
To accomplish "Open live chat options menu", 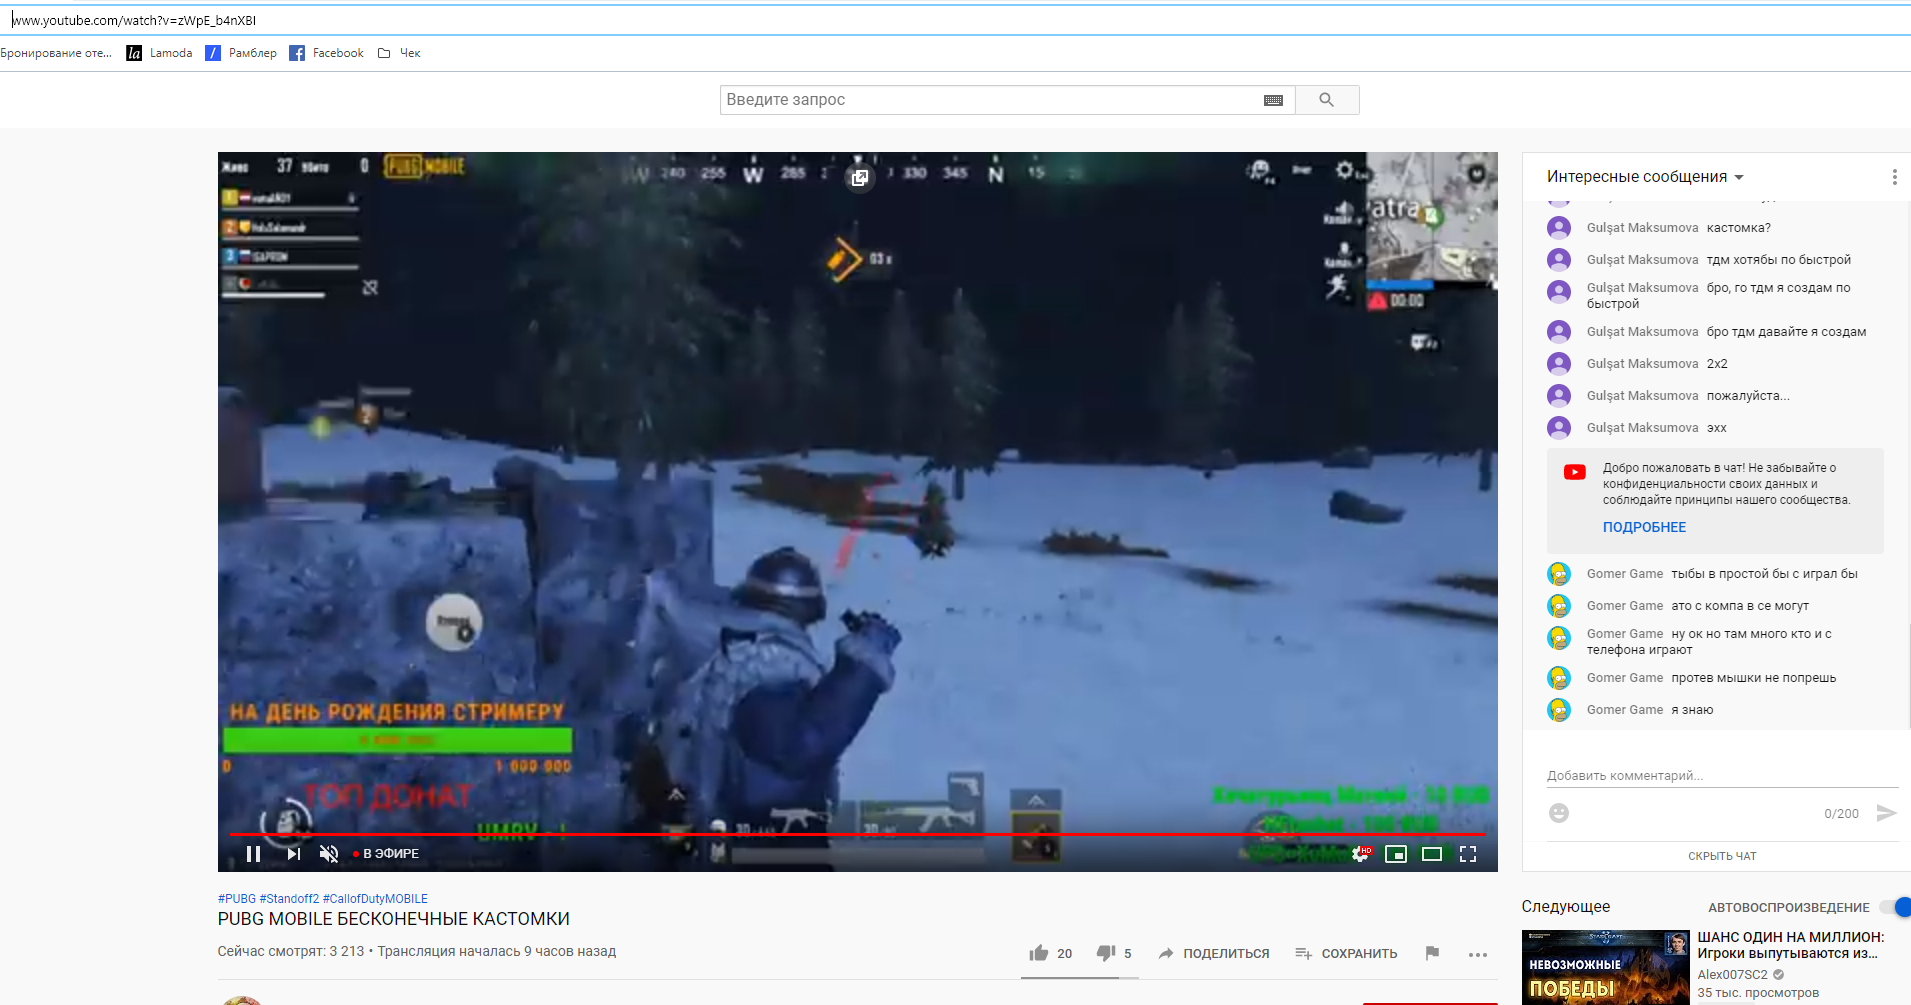I will 1894,177.
